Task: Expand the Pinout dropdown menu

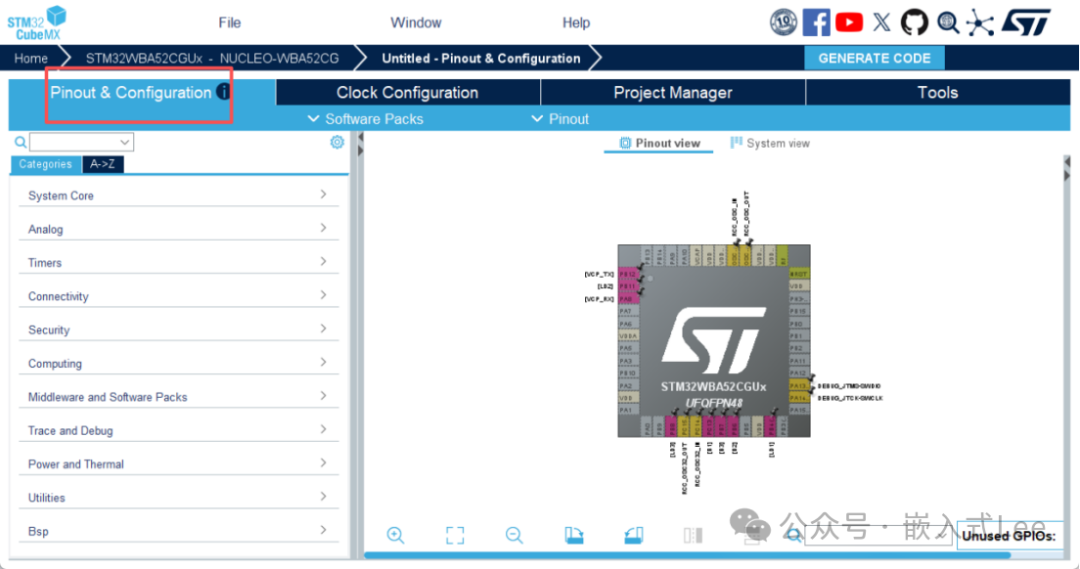Action: 560,118
